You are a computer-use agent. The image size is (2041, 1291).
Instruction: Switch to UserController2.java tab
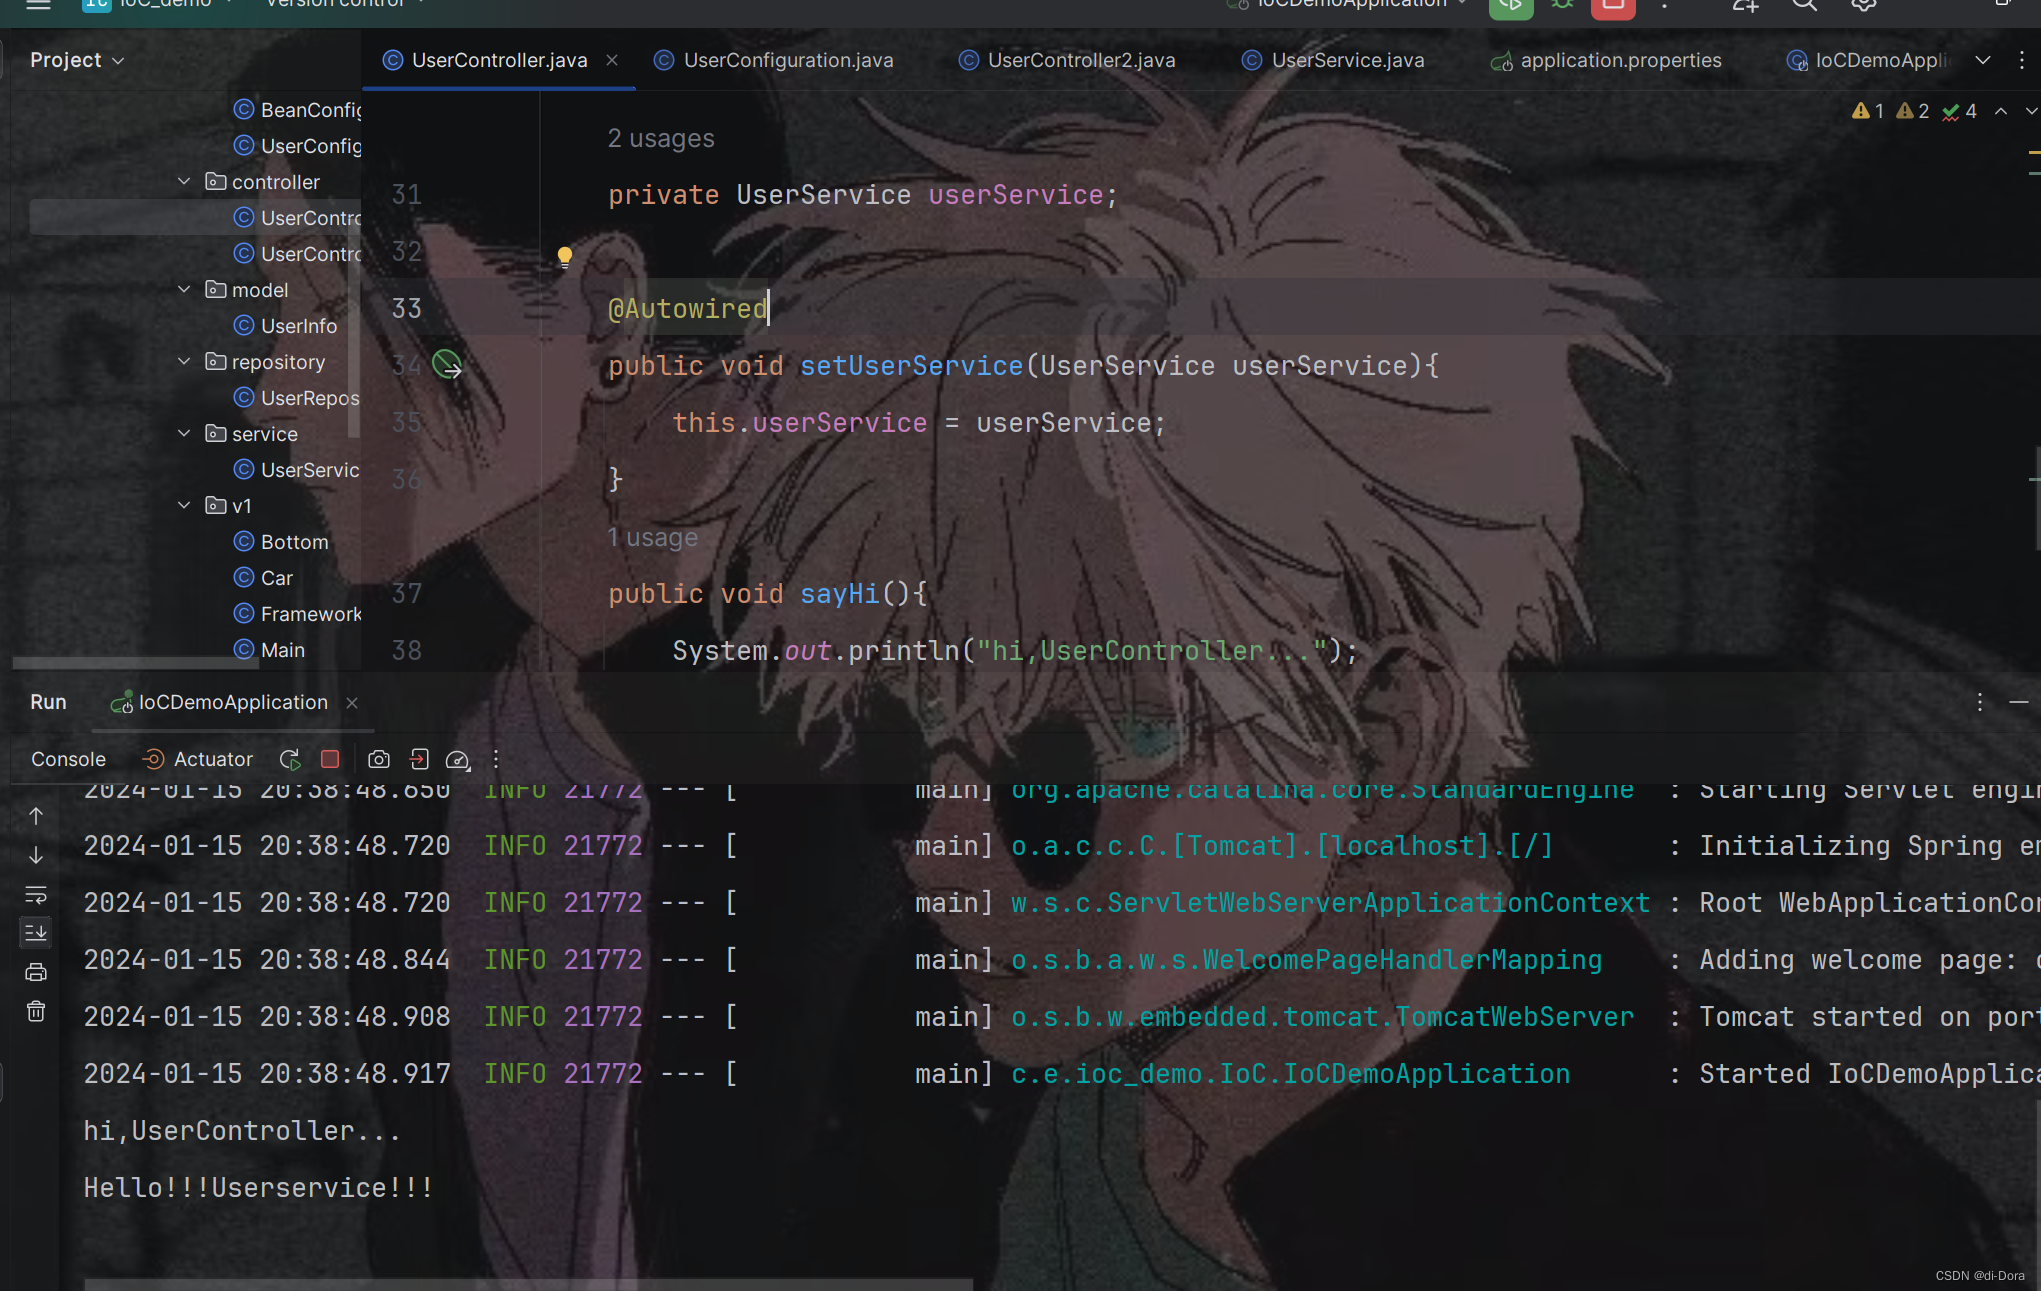click(1068, 60)
